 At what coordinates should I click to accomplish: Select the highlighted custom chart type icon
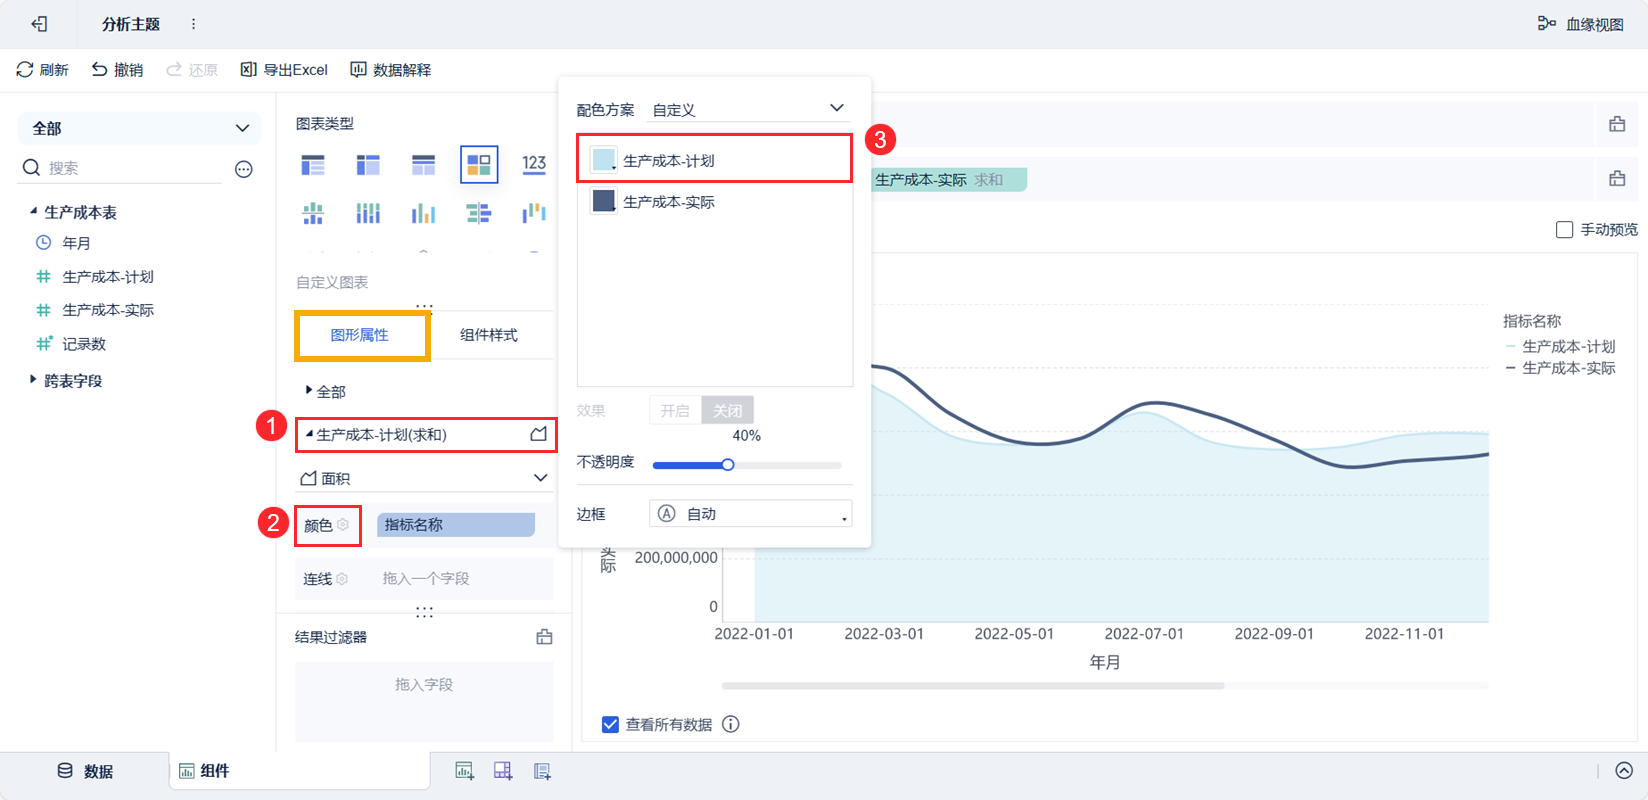pyautogui.click(x=479, y=164)
